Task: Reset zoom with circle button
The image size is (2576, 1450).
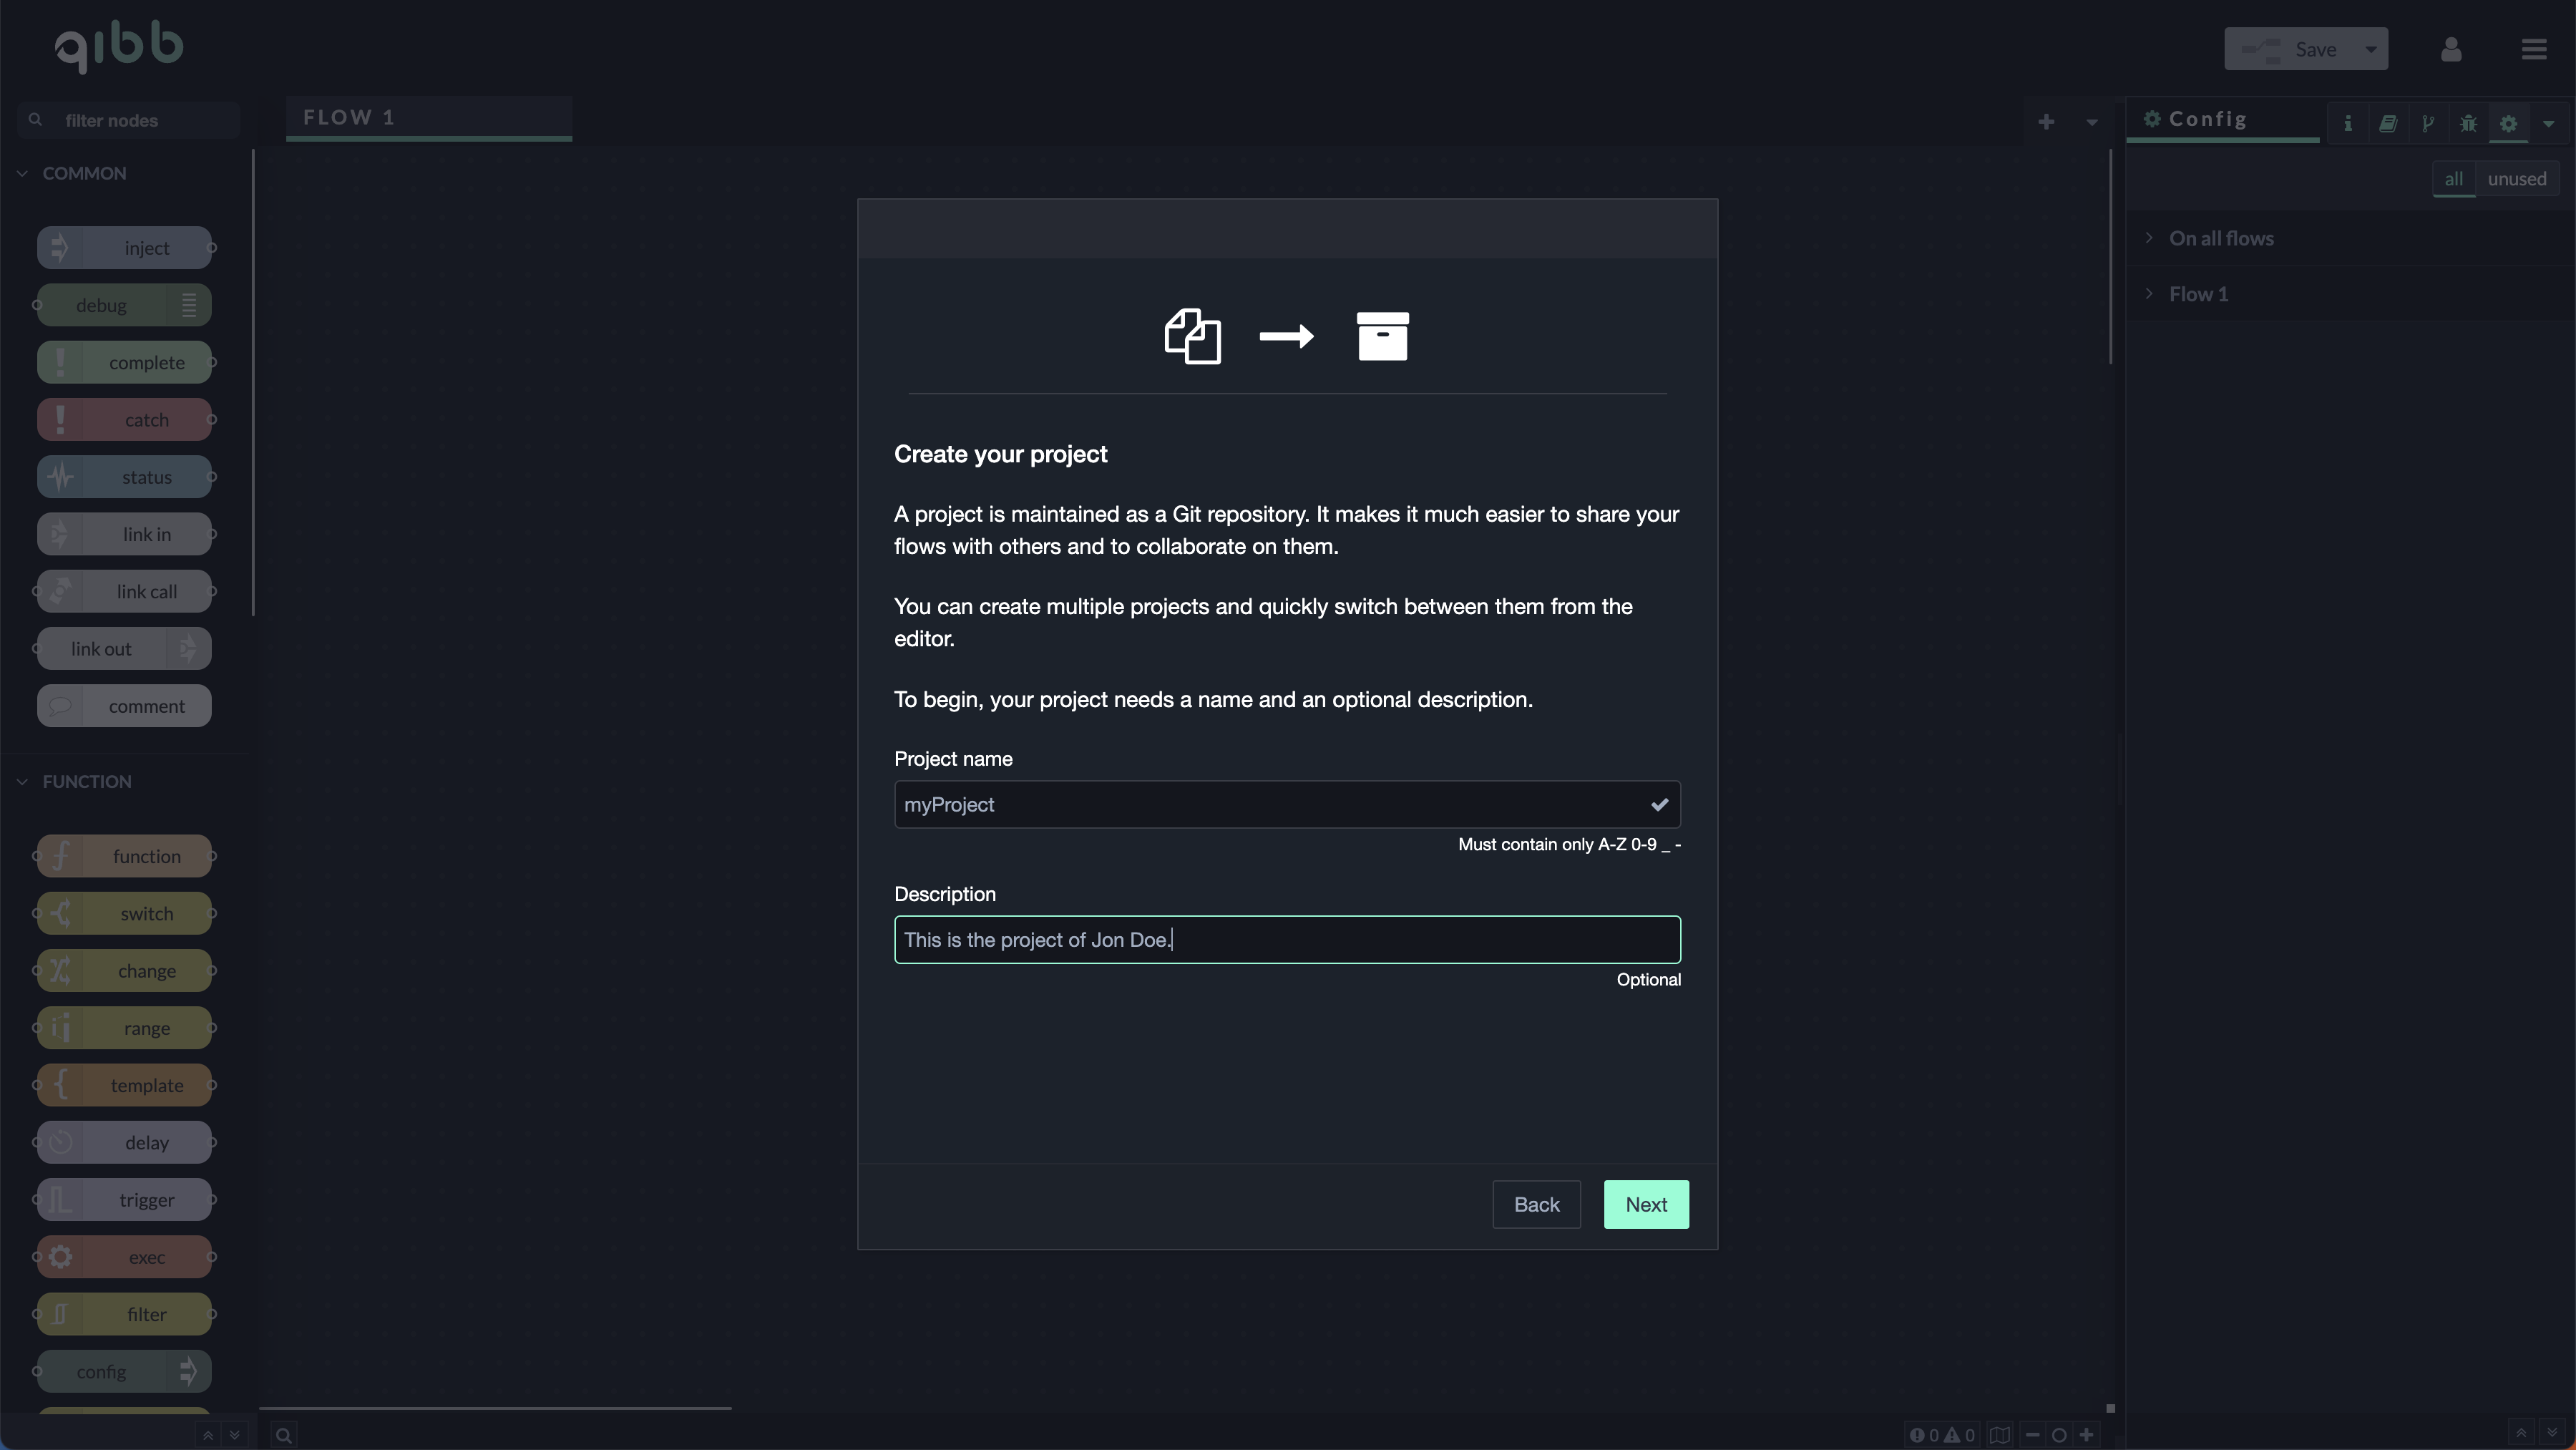Action: pos(2059,1435)
